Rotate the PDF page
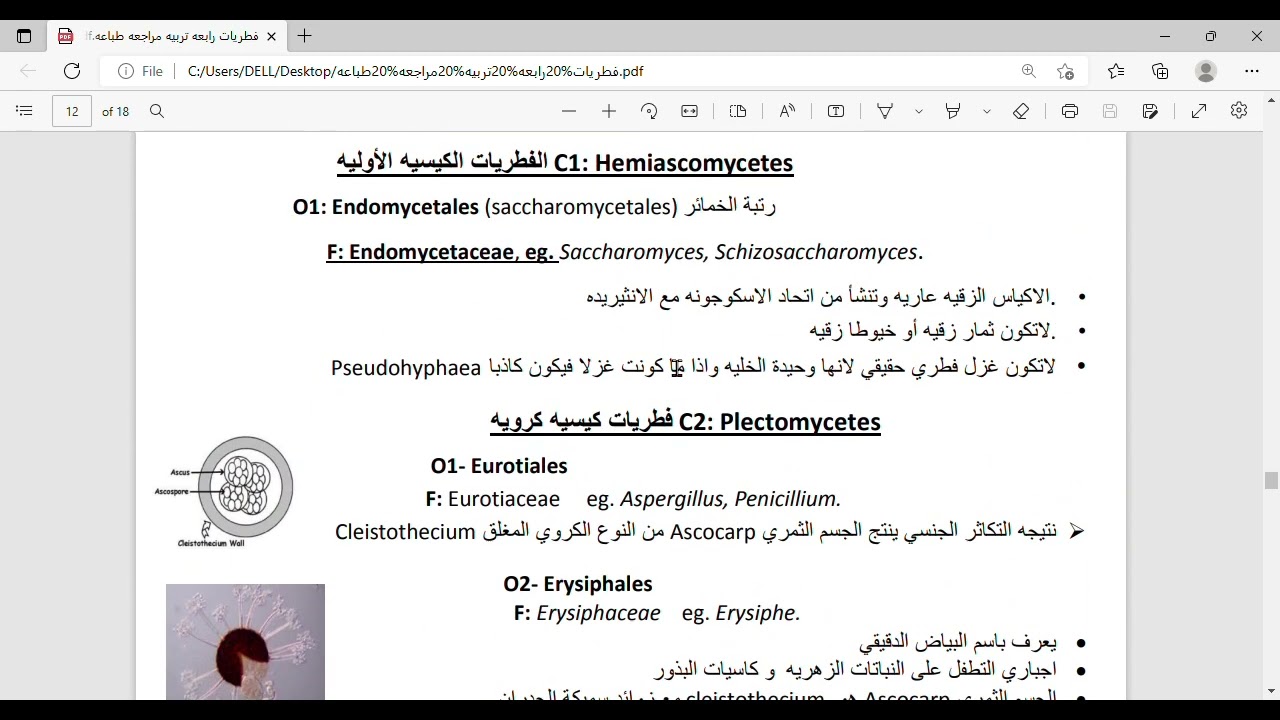 click(649, 111)
